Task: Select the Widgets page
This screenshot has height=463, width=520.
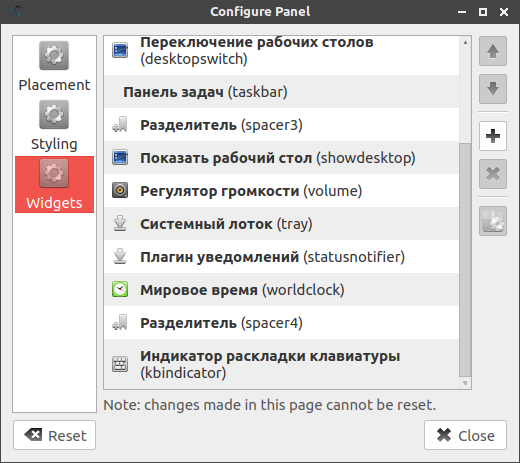Action: point(54,184)
